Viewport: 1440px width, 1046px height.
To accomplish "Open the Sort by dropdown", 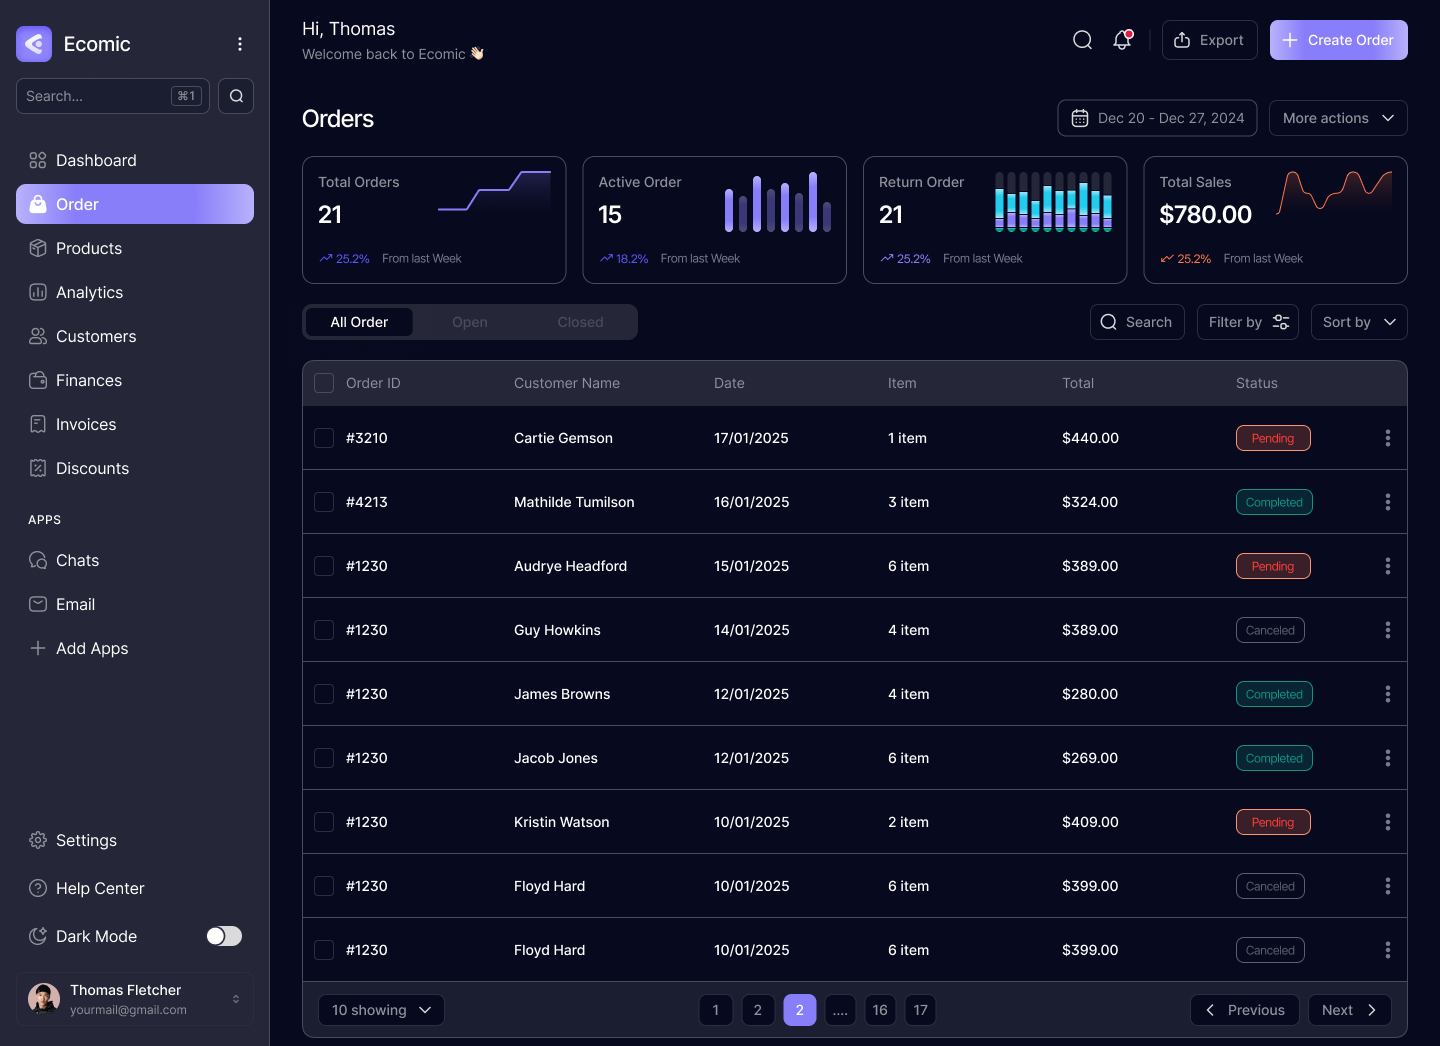I will coord(1358,321).
